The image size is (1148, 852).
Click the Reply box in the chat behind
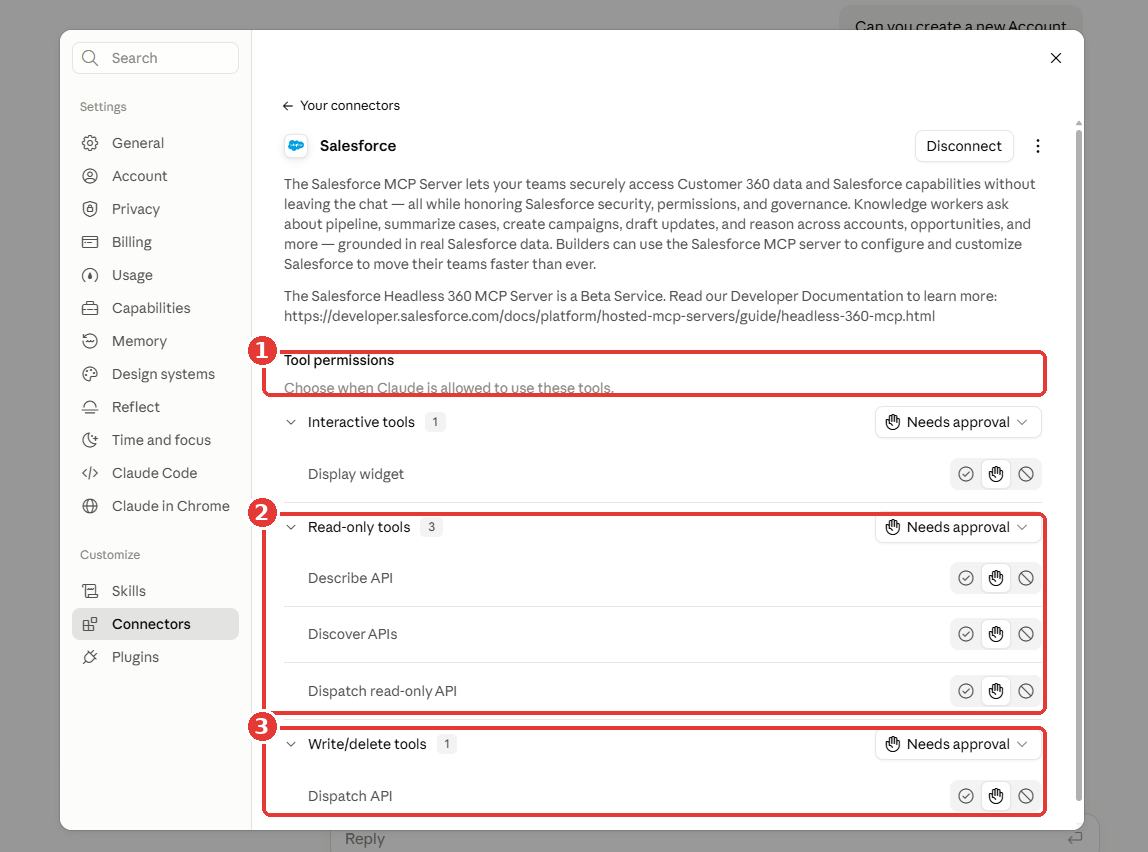714,839
